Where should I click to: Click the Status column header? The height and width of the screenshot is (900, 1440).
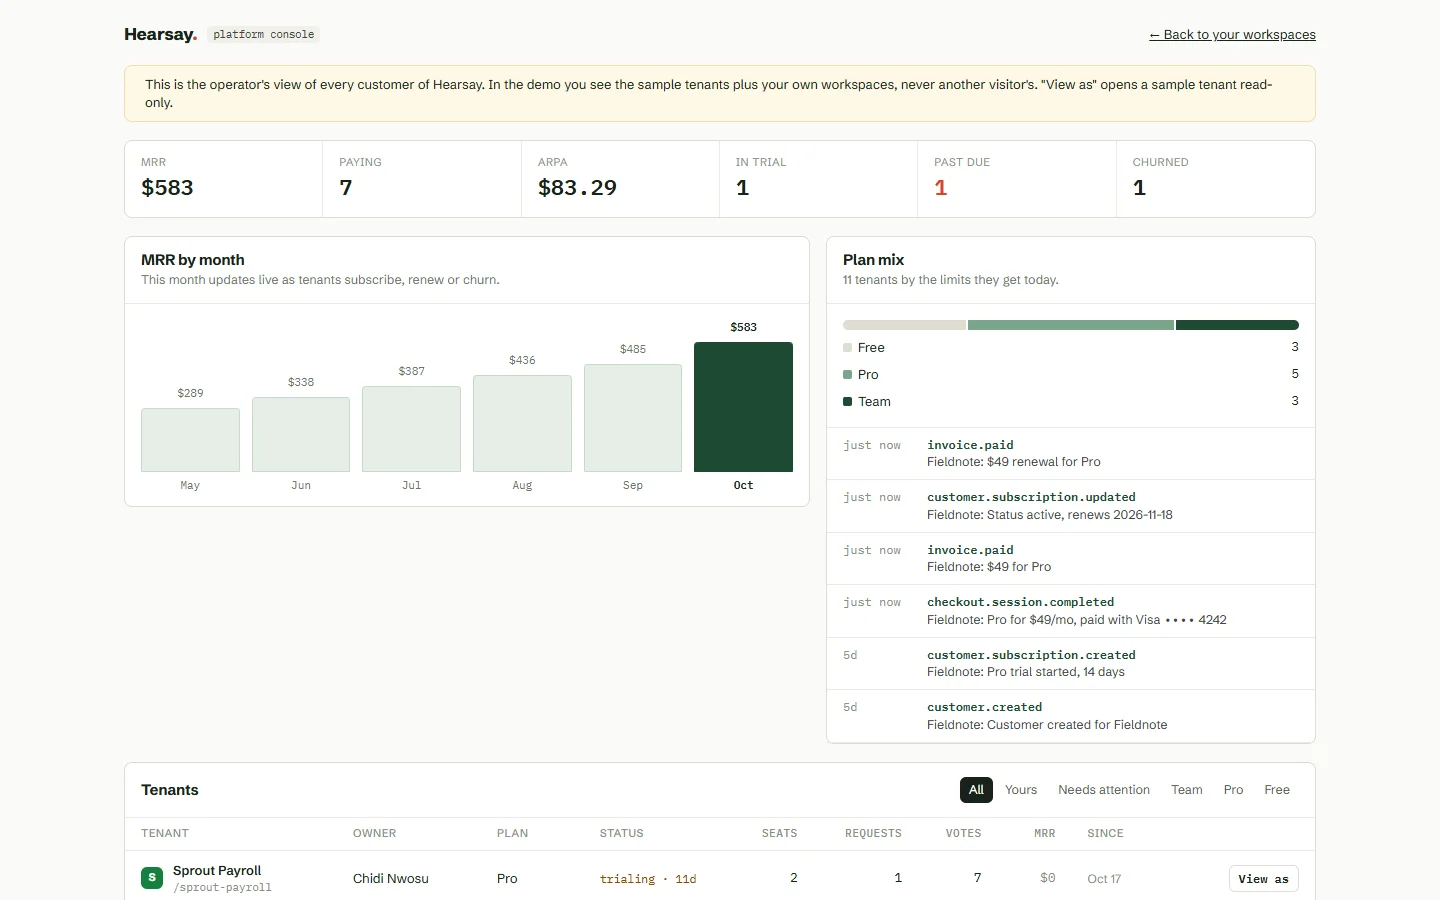click(x=622, y=833)
